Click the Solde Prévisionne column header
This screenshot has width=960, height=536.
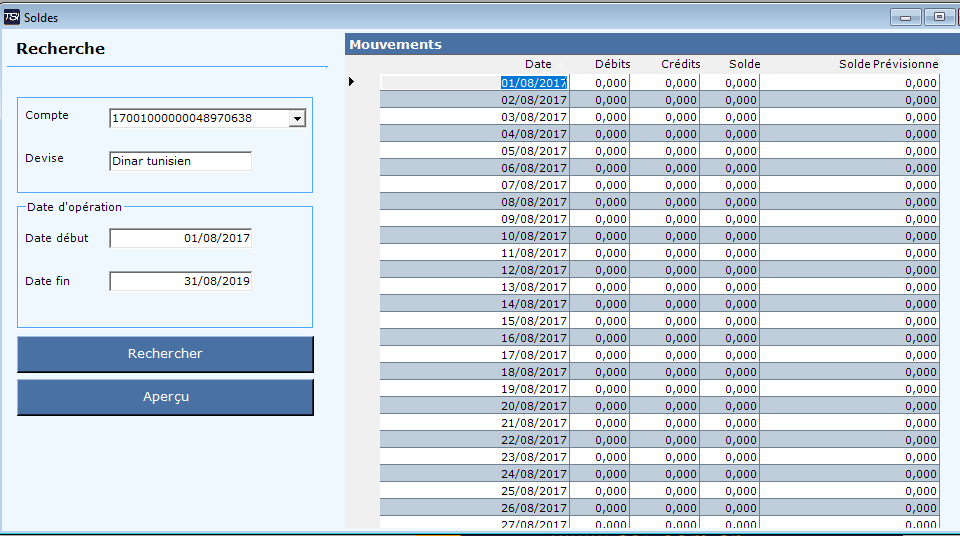click(888, 64)
